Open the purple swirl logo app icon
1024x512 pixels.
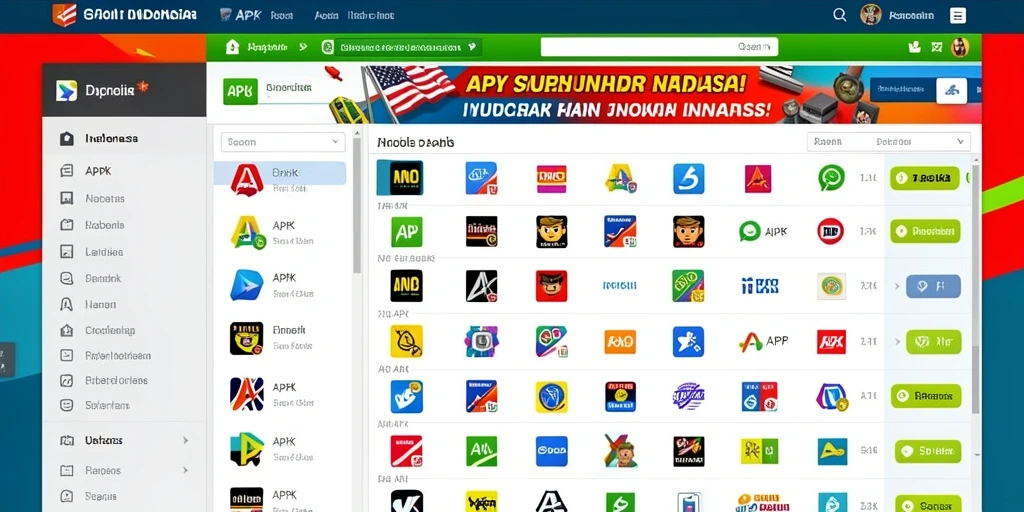click(688, 396)
